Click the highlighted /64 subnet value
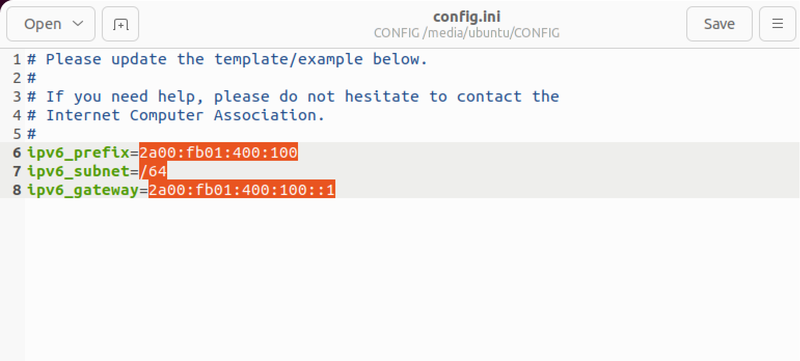800x361 pixels. [154, 171]
